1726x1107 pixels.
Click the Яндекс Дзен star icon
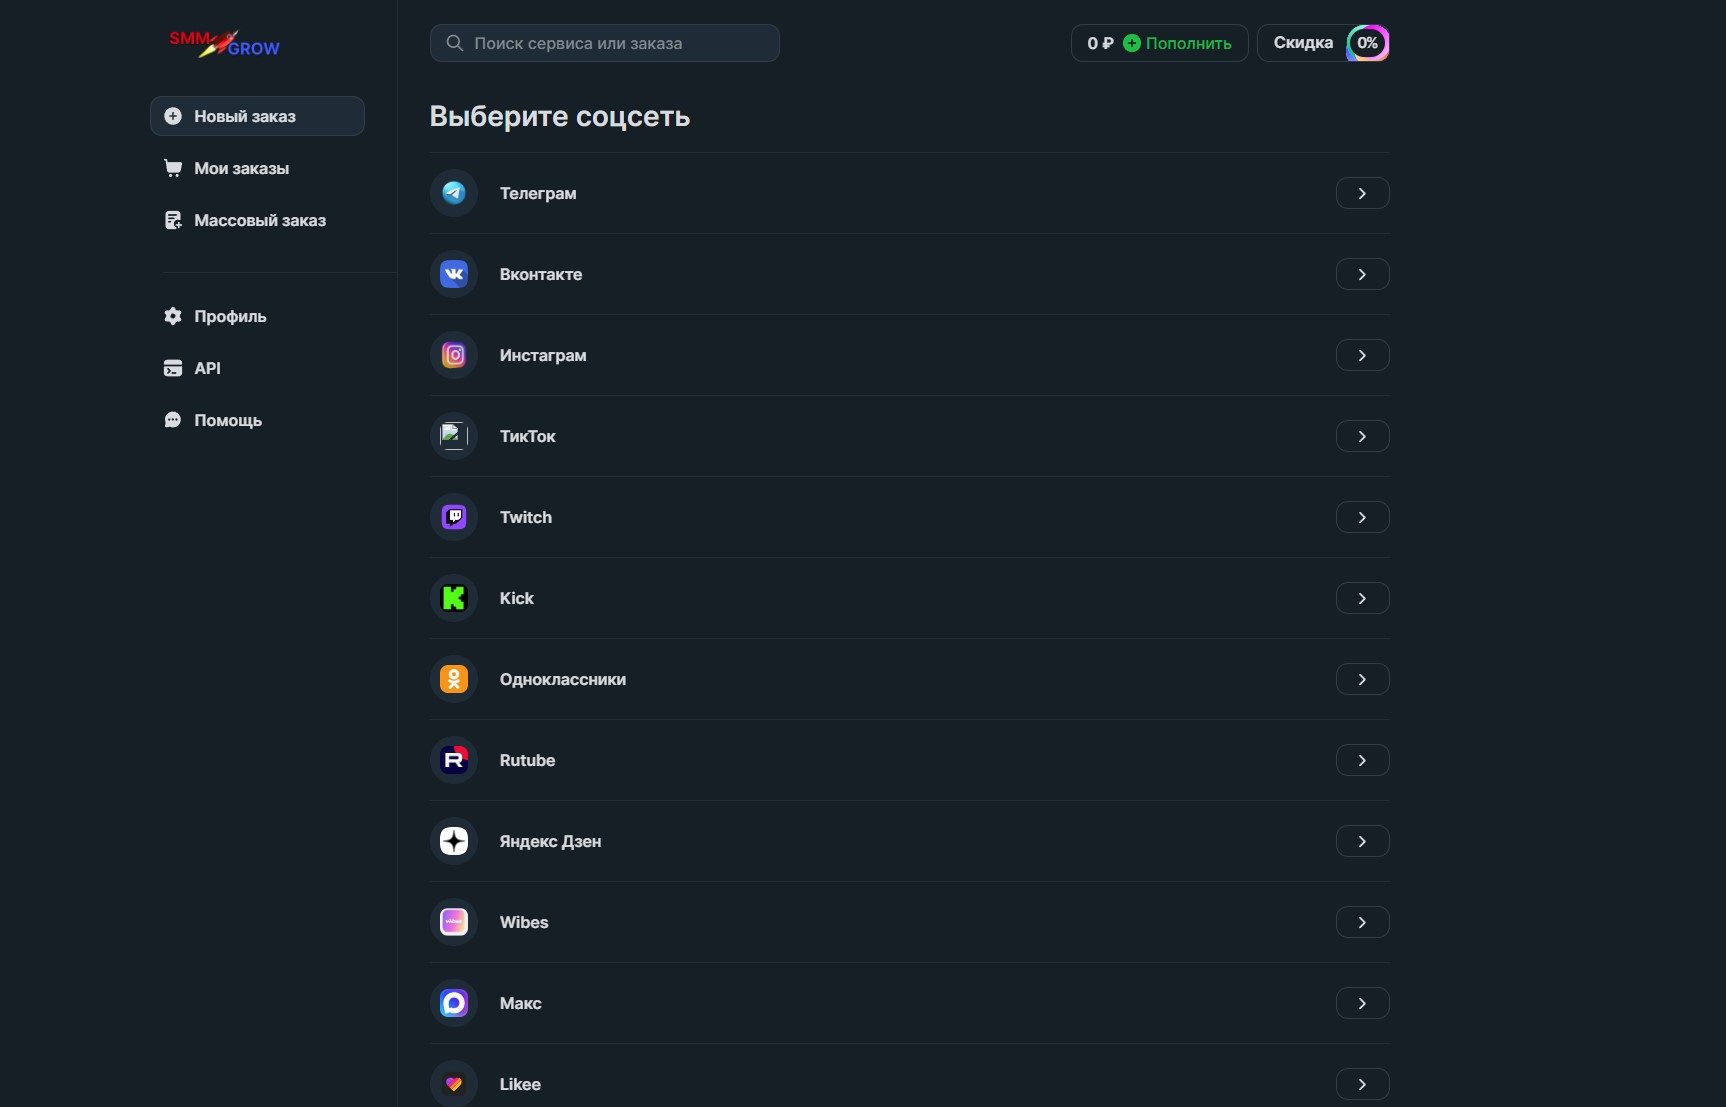454,841
